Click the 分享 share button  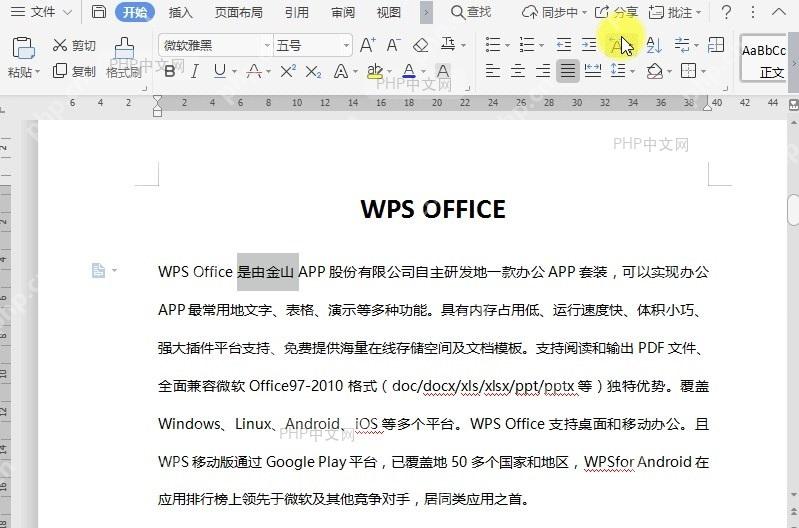616,12
